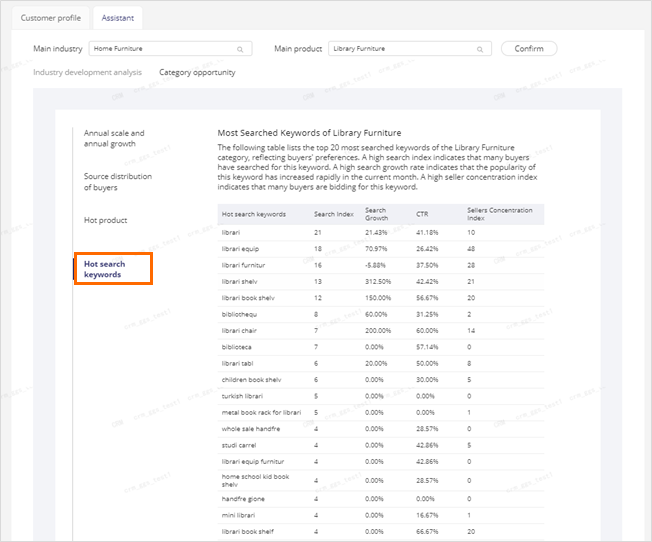Select the keyword 'whole sale handfre'
The width and height of the screenshot is (652, 542).
pyautogui.click(x=251, y=429)
